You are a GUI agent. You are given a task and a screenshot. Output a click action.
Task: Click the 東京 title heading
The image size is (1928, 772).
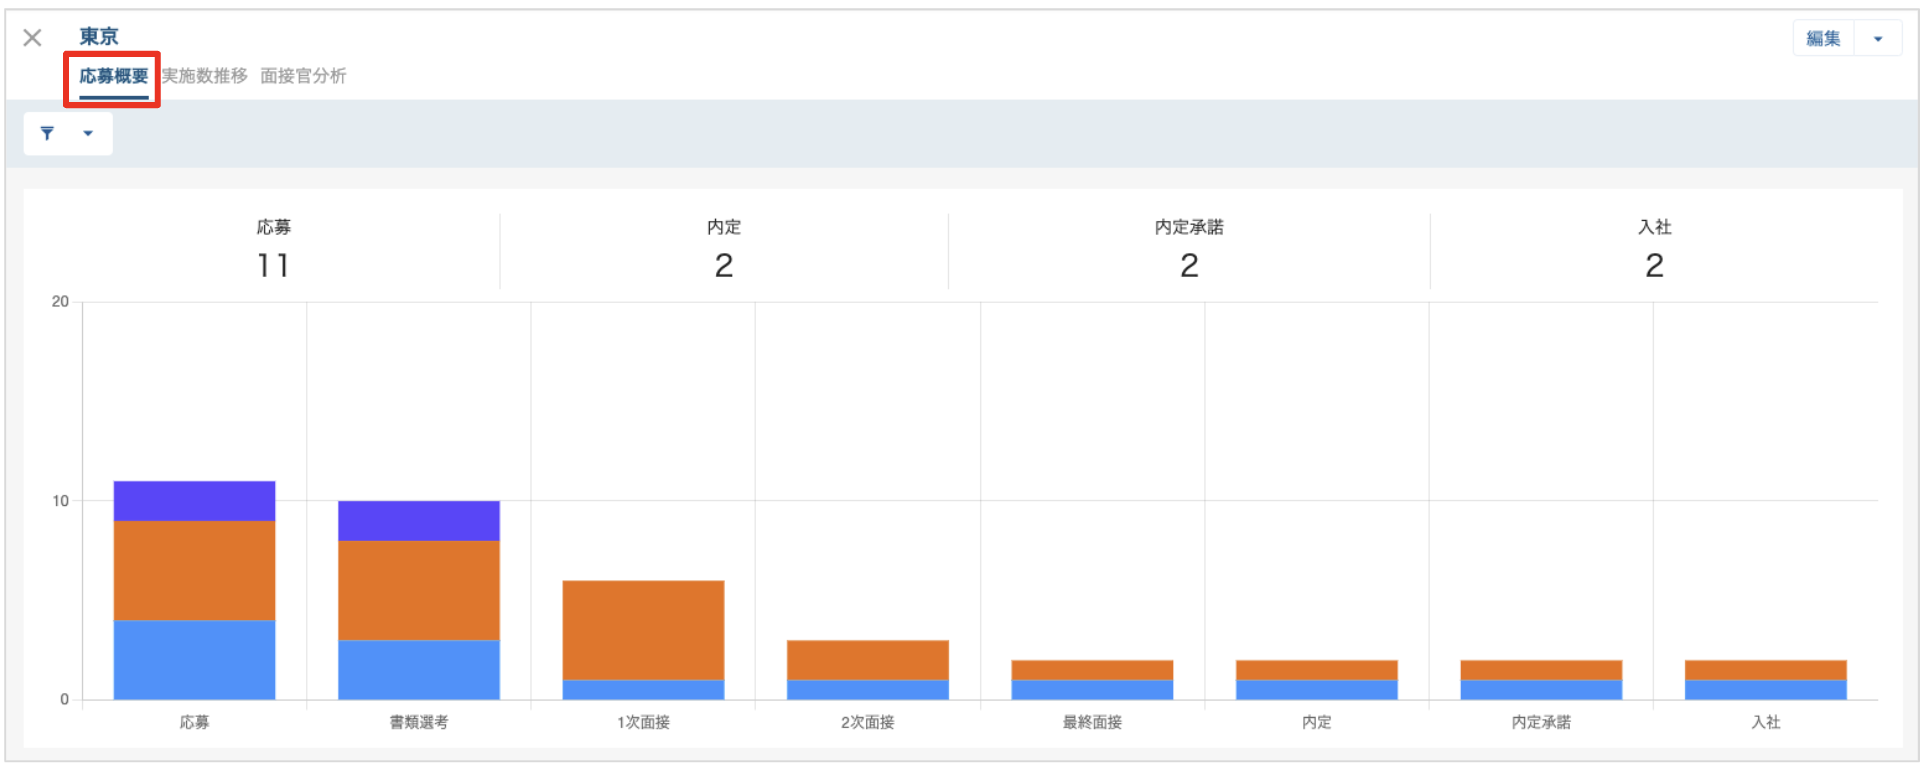pos(99,37)
